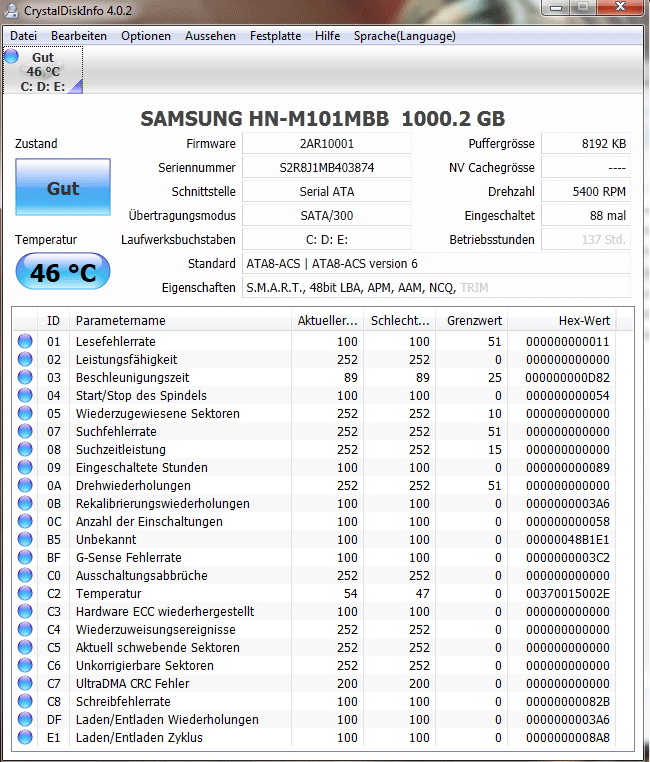Click the Eigenschaften features field

[436, 287]
